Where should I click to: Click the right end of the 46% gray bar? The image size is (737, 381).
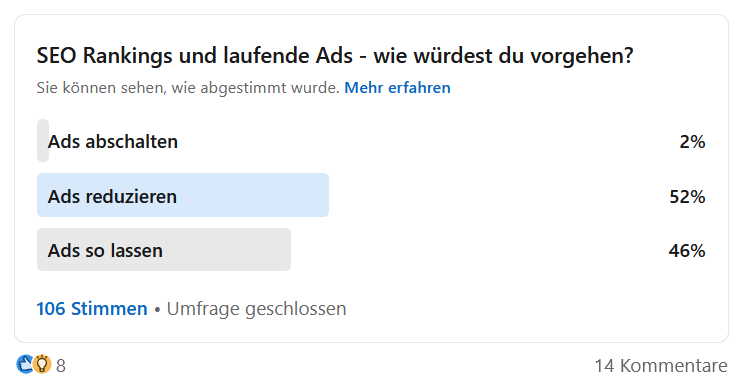[x=286, y=249]
